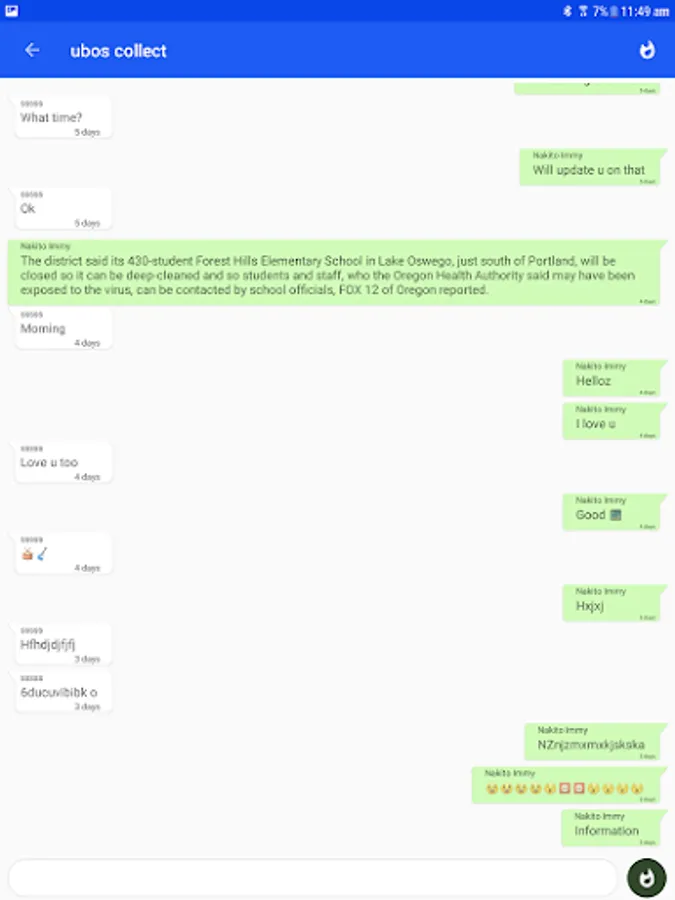Select the 'What time?' message bubble

[63, 117]
